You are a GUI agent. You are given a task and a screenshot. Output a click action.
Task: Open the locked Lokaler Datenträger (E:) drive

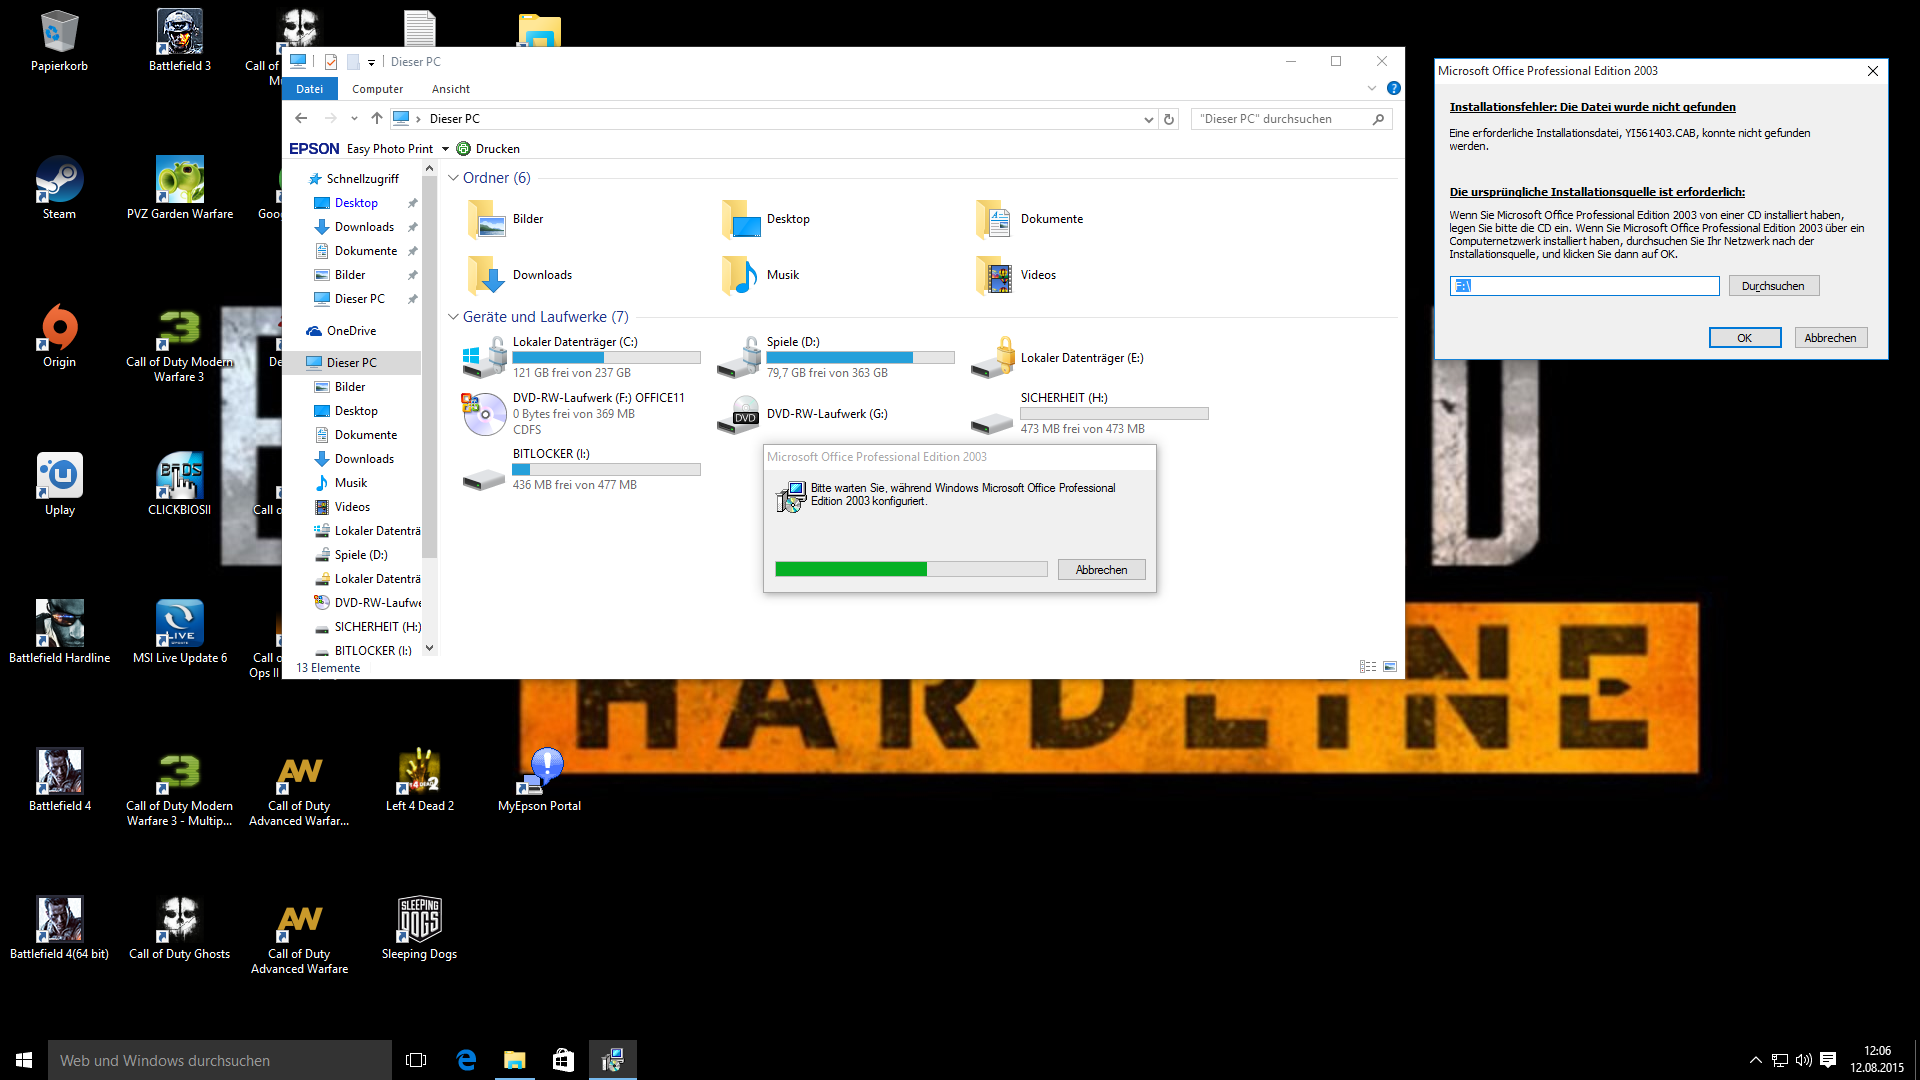click(993, 357)
